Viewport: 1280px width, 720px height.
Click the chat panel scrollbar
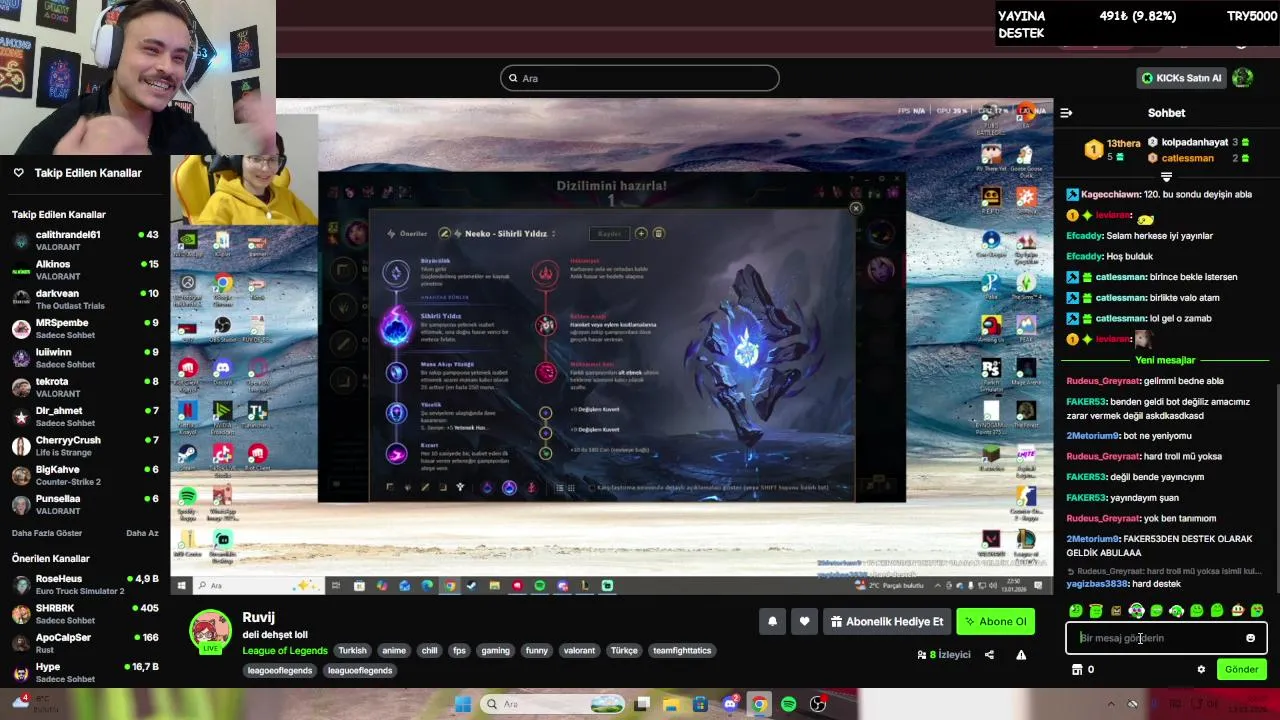(x=1276, y=490)
